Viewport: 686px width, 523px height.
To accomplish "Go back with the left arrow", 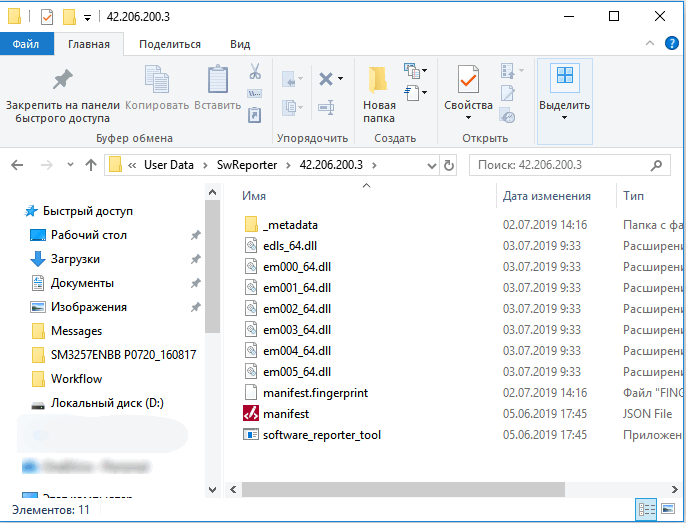I will (x=17, y=165).
